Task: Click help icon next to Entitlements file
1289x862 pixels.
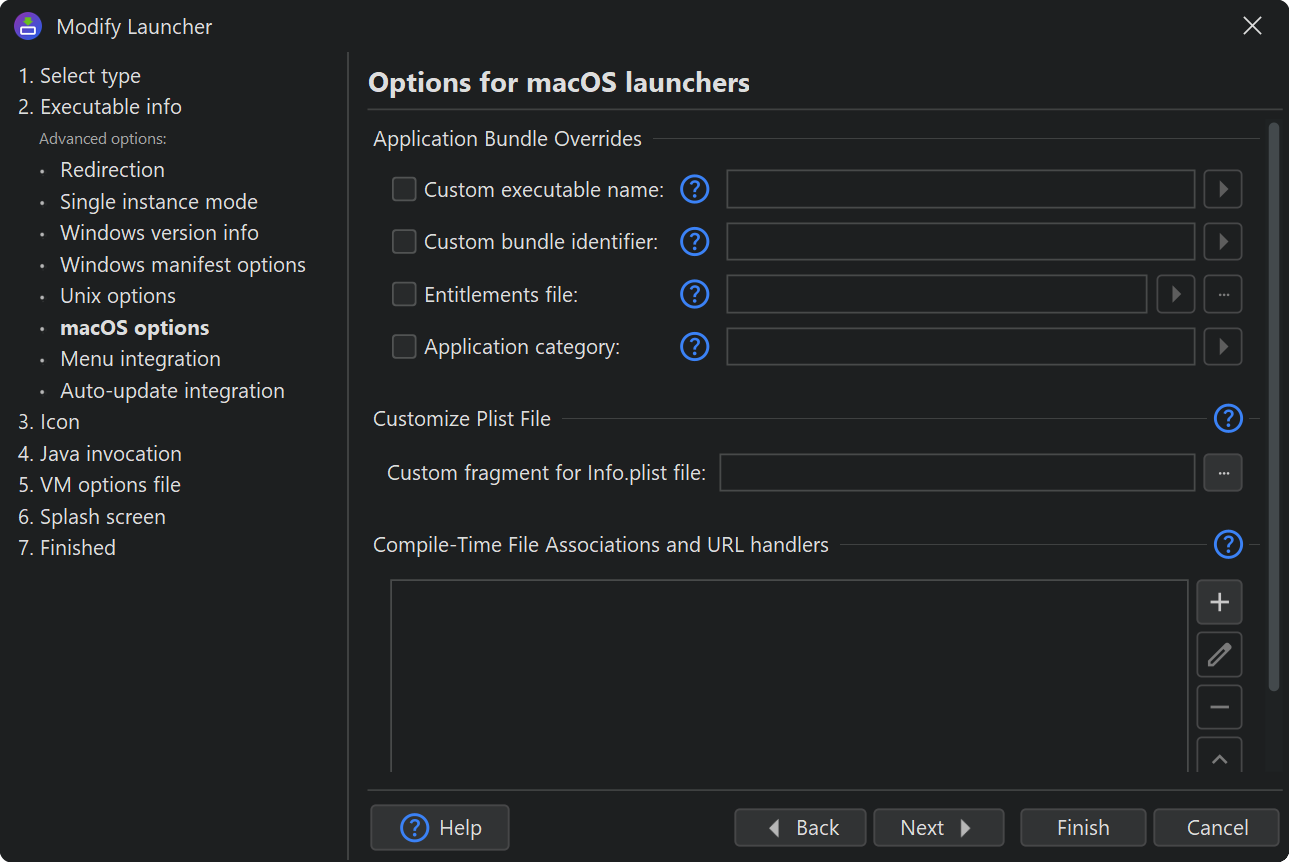Action: tap(694, 294)
